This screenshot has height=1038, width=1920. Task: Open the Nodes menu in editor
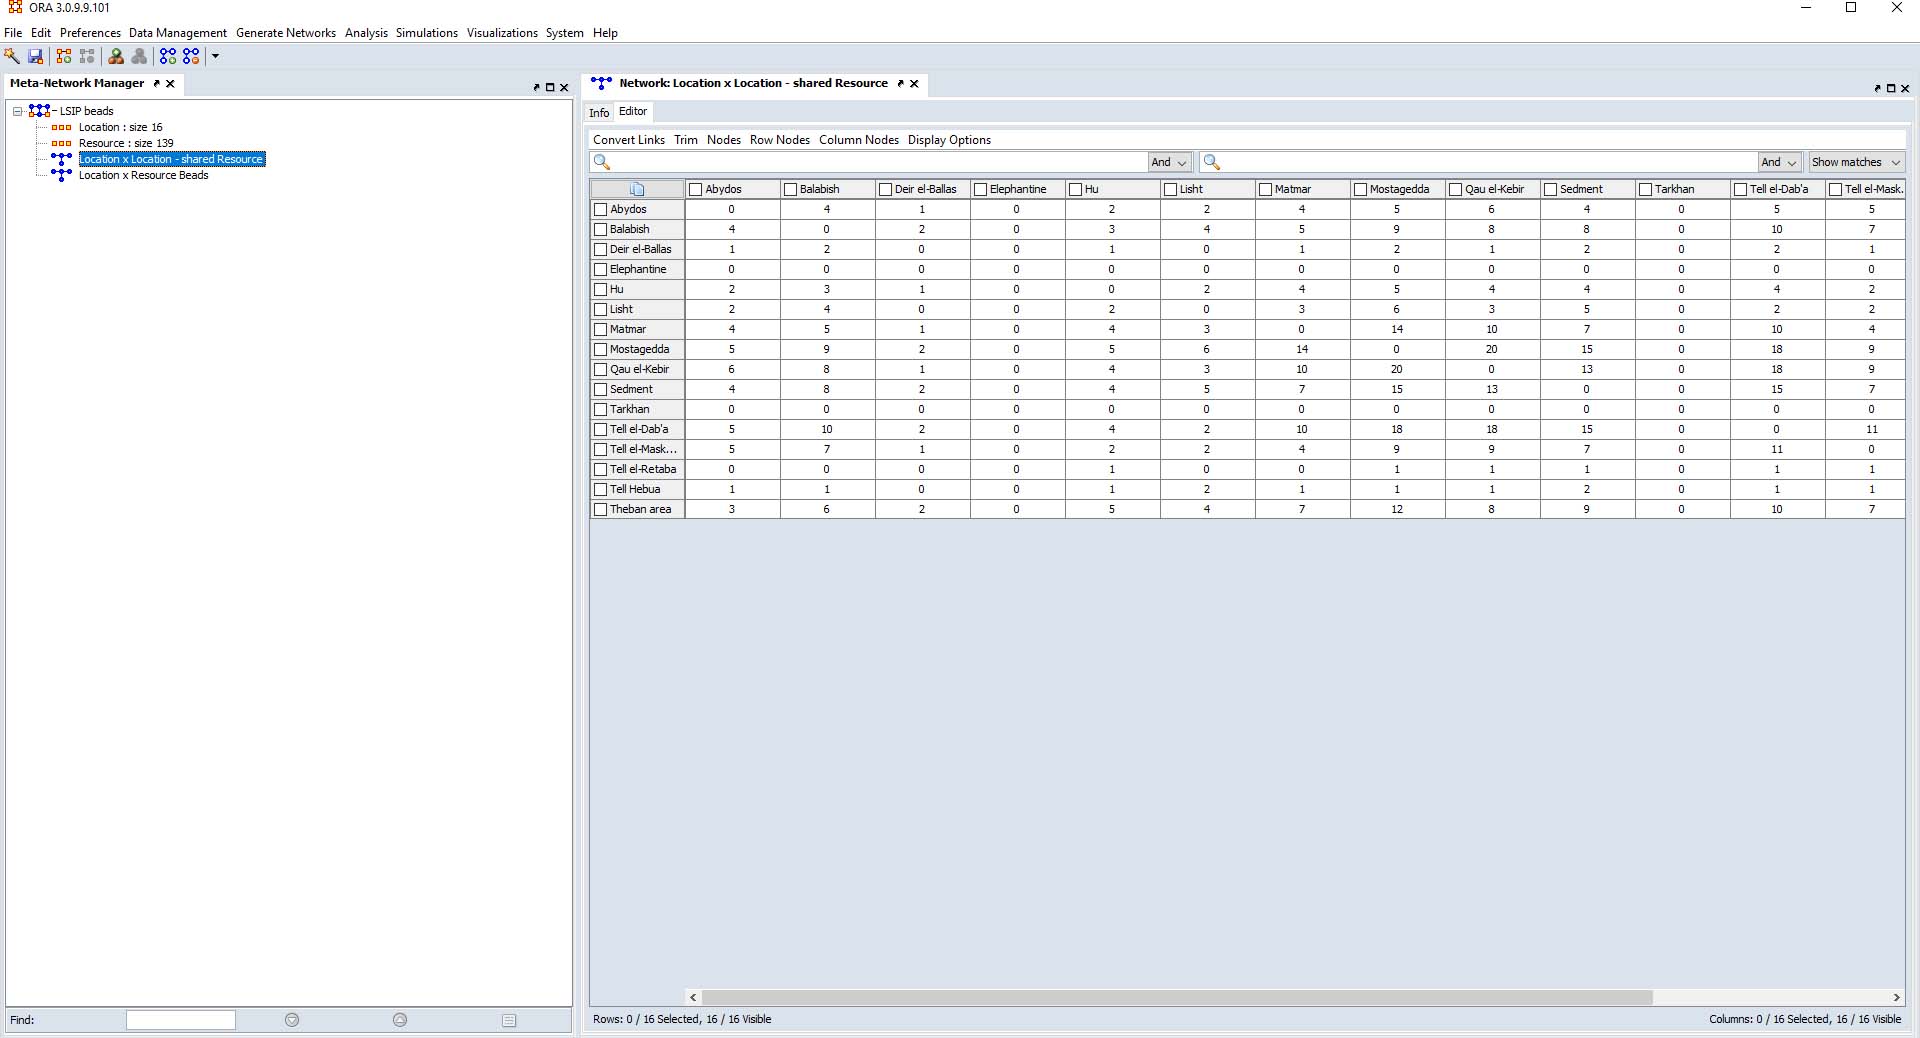point(724,140)
